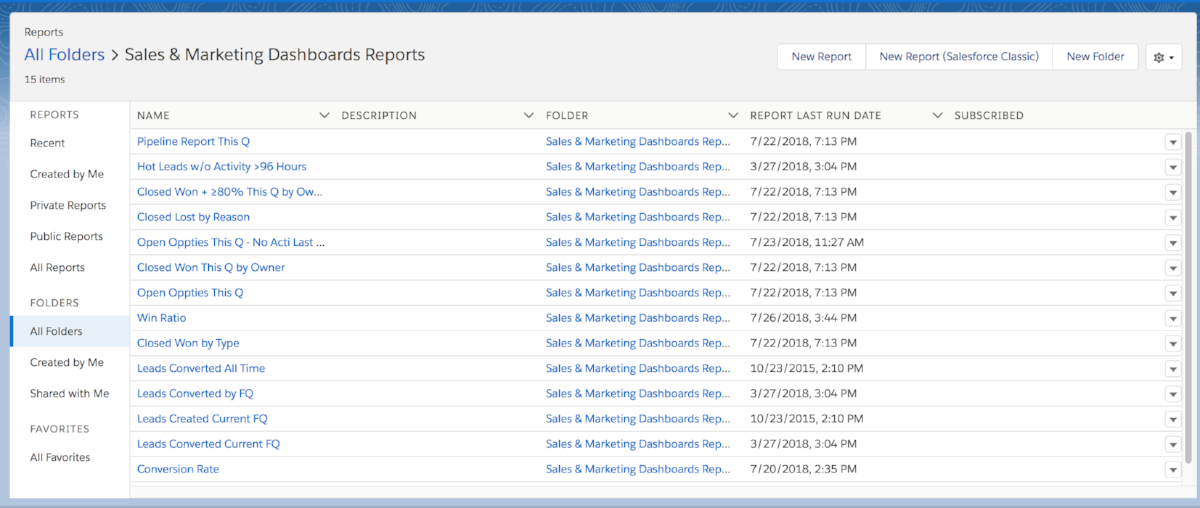Open Name column sort dropdown chevron

tap(324, 115)
